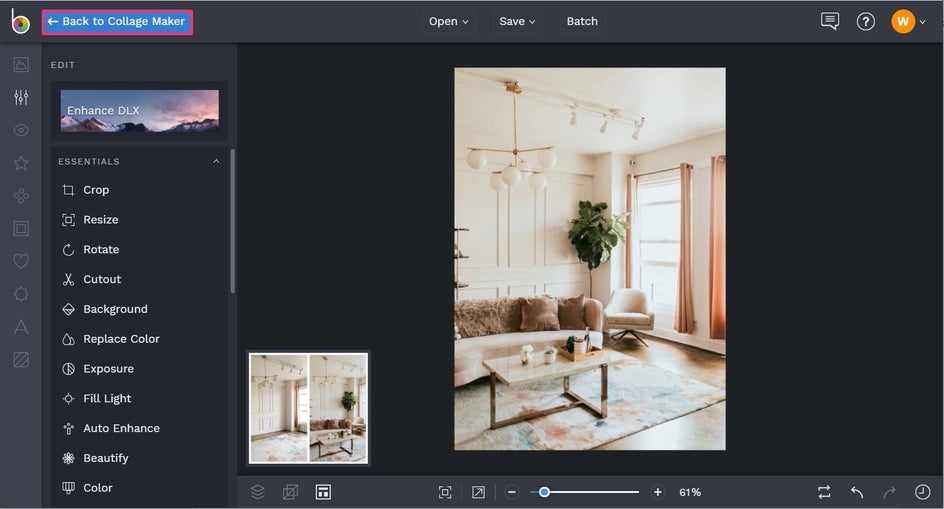Click Back to Collage Maker
The width and height of the screenshot is (944, 509).
point(117,21)
